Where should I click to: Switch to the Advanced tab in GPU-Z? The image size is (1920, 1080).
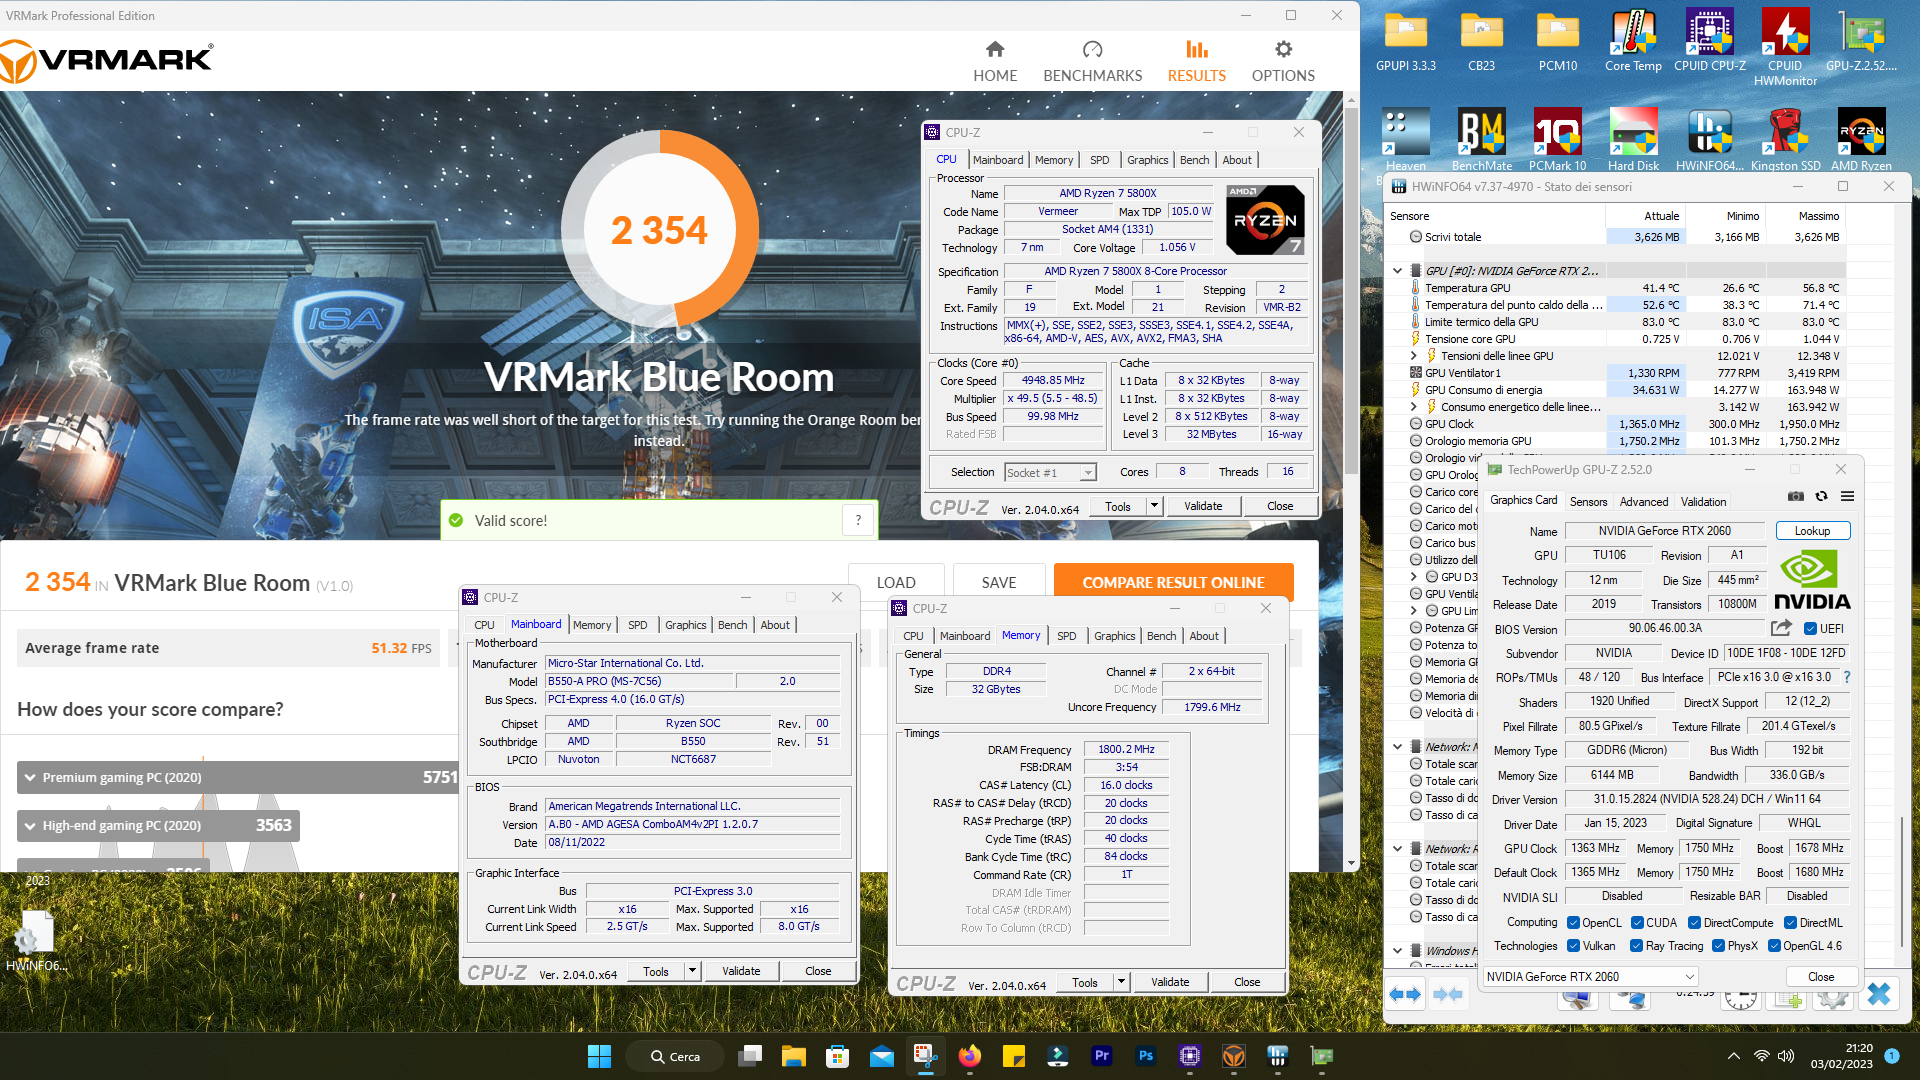pyautogui.click(x=1643, y=501)
